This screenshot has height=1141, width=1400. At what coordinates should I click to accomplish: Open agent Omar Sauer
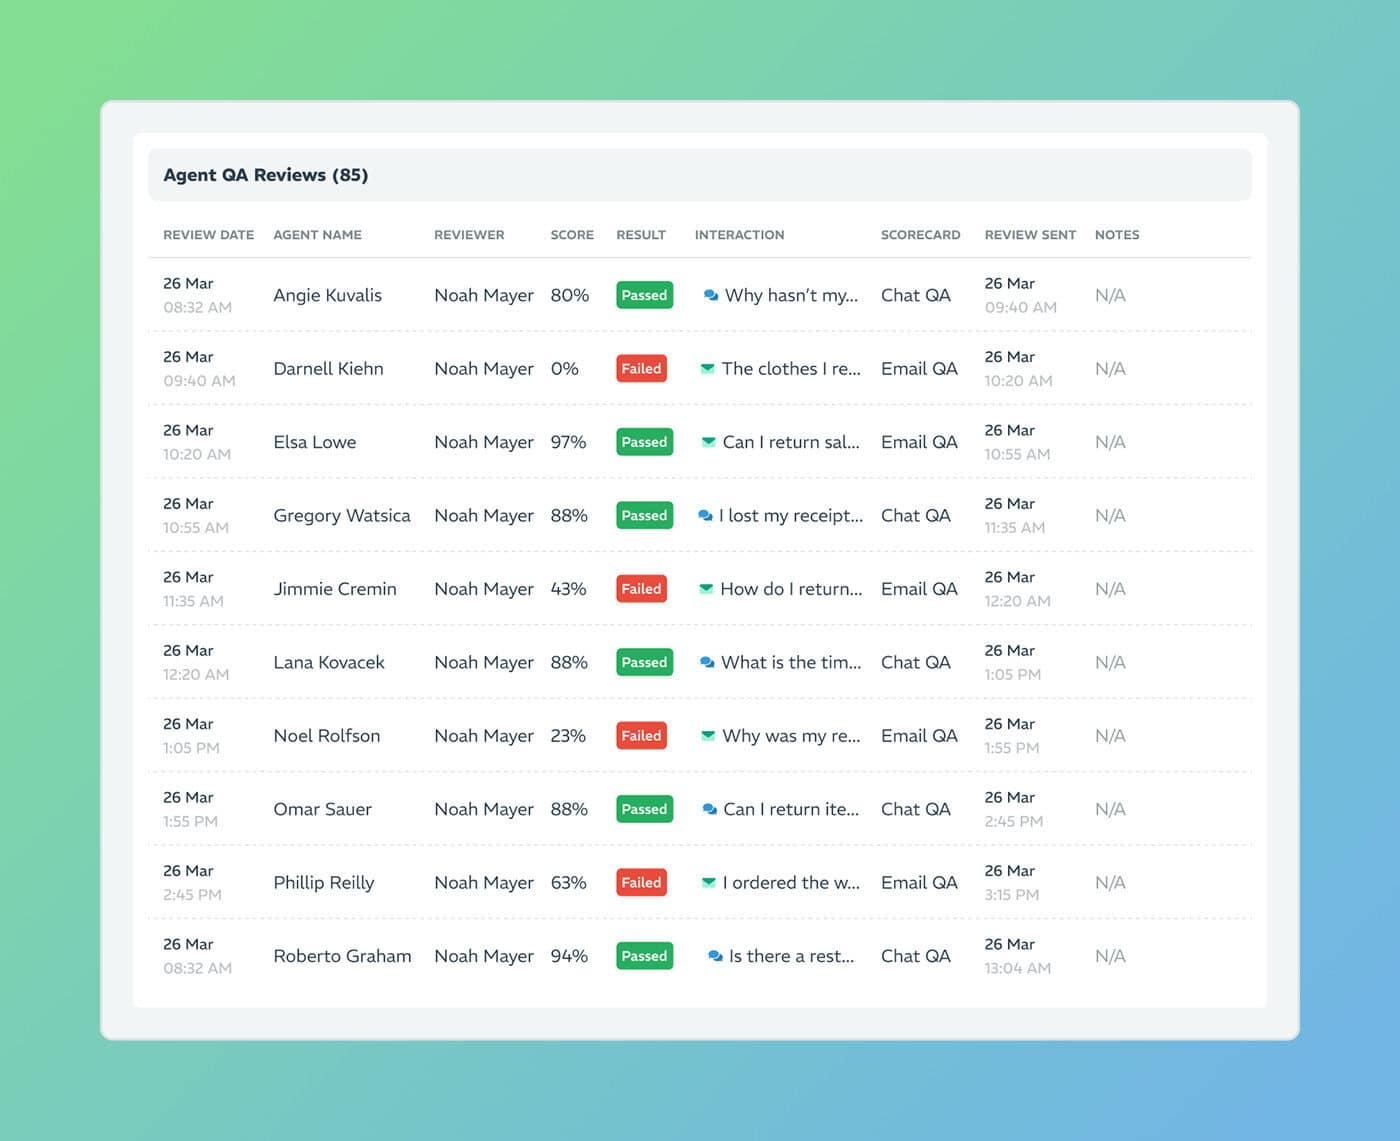pos(322,809)
